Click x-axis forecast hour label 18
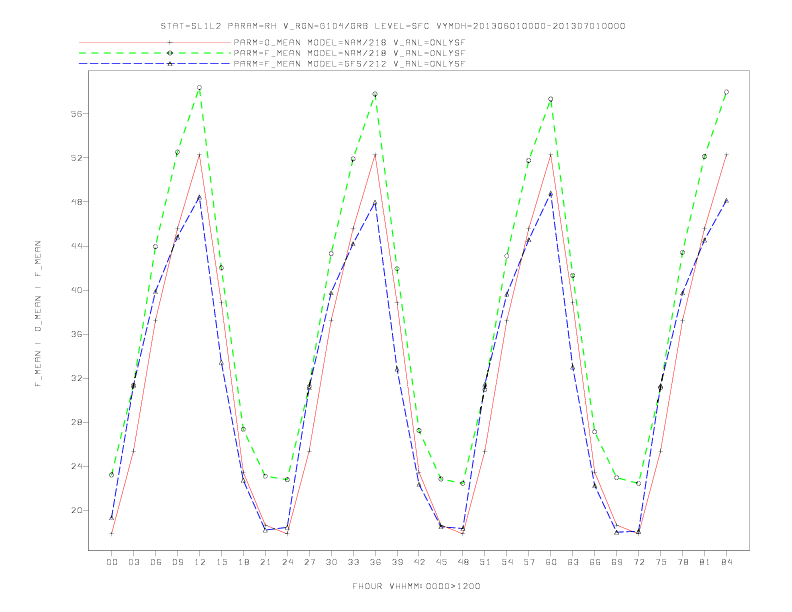Image resolution: width=792 pixels, height=612 pixels. click(243, 562)
